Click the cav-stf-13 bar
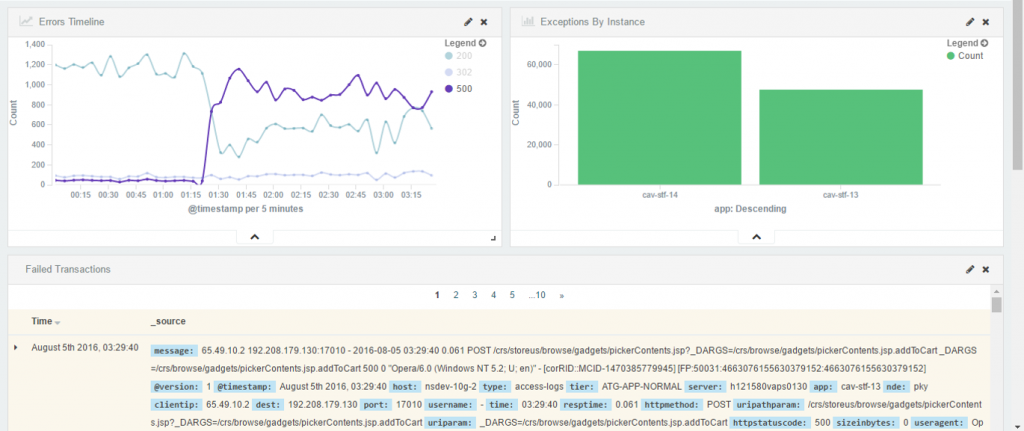 coord(841,137)
